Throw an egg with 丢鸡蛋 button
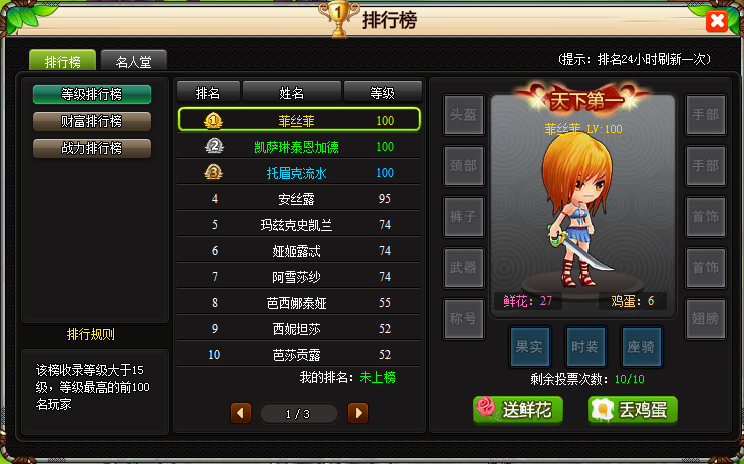744x464 pixels. click(x=632, y=409)
